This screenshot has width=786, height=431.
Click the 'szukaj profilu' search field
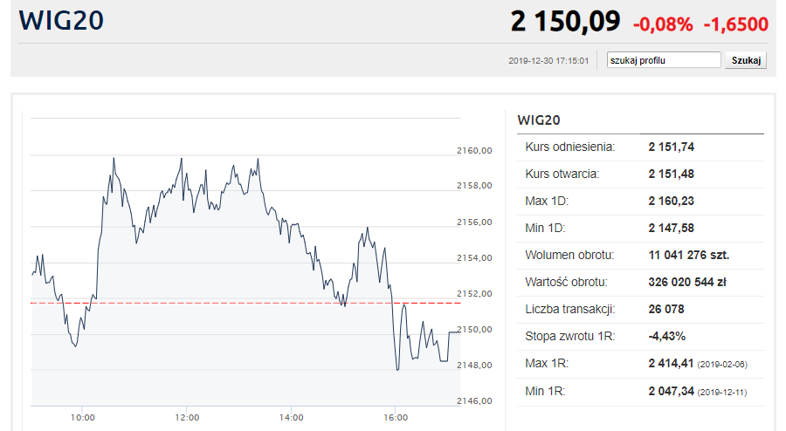pyautogui.click(x=664, y=60)
